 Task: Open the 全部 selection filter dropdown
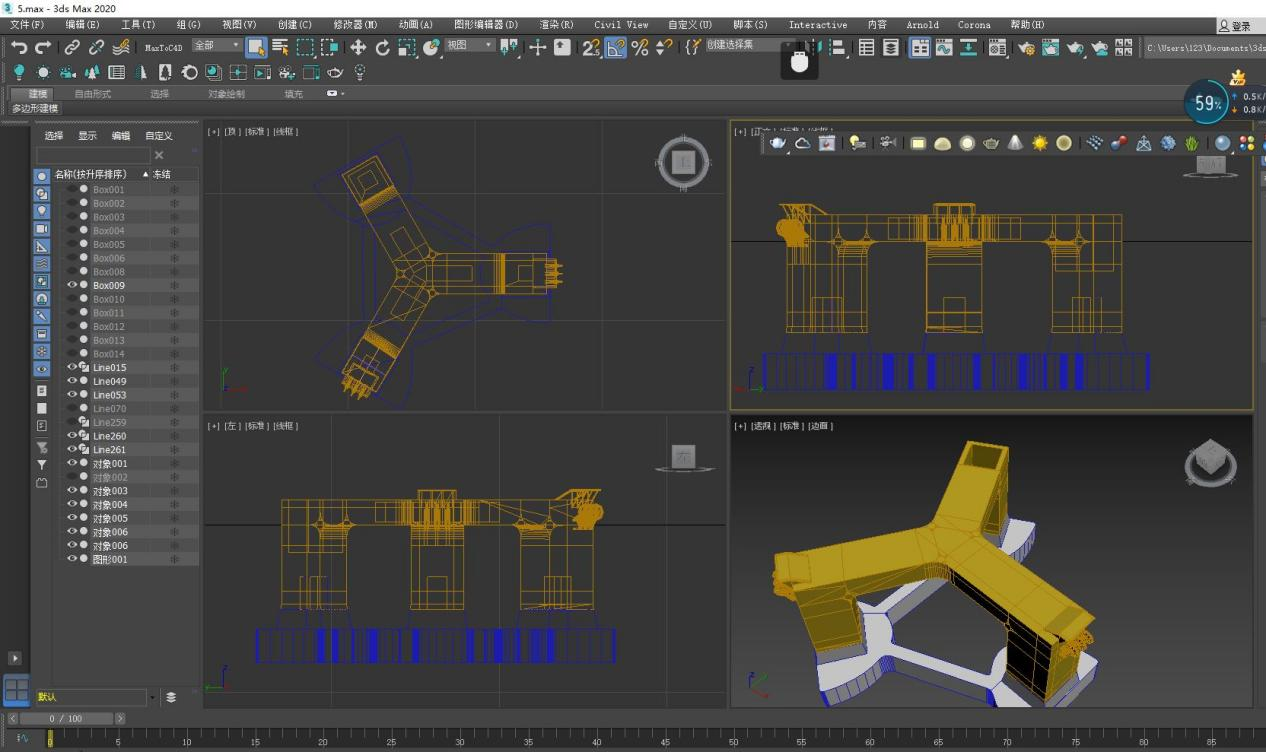217,45
